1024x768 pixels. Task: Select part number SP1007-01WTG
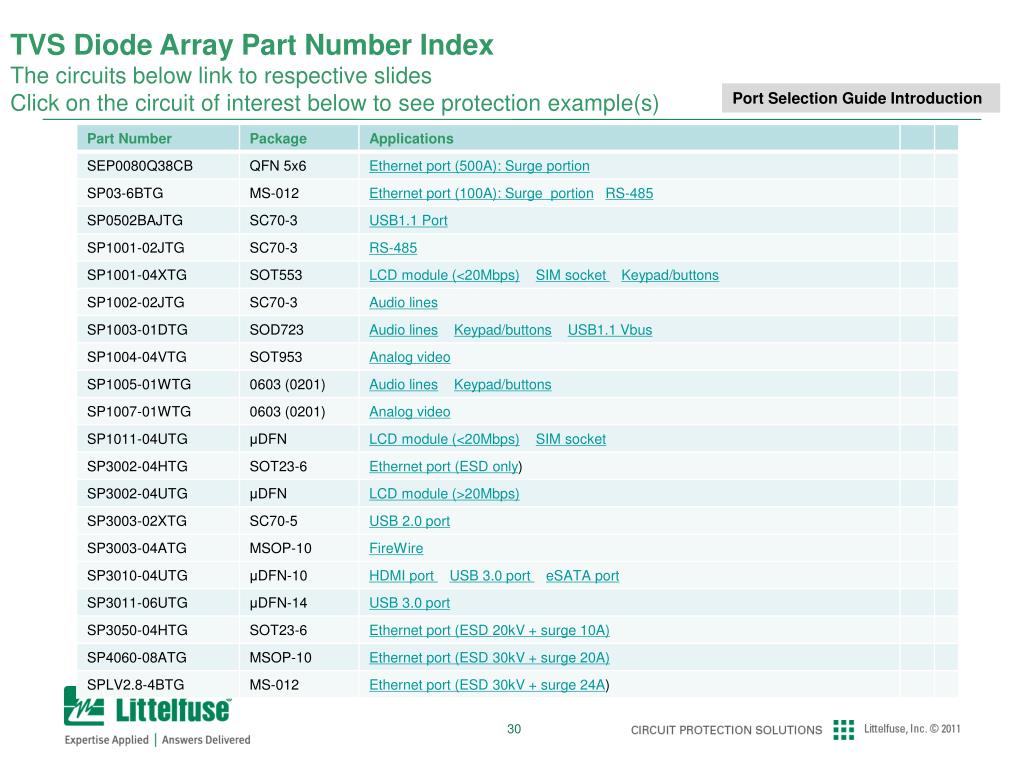pyautogui.click(x=138, y=412)
